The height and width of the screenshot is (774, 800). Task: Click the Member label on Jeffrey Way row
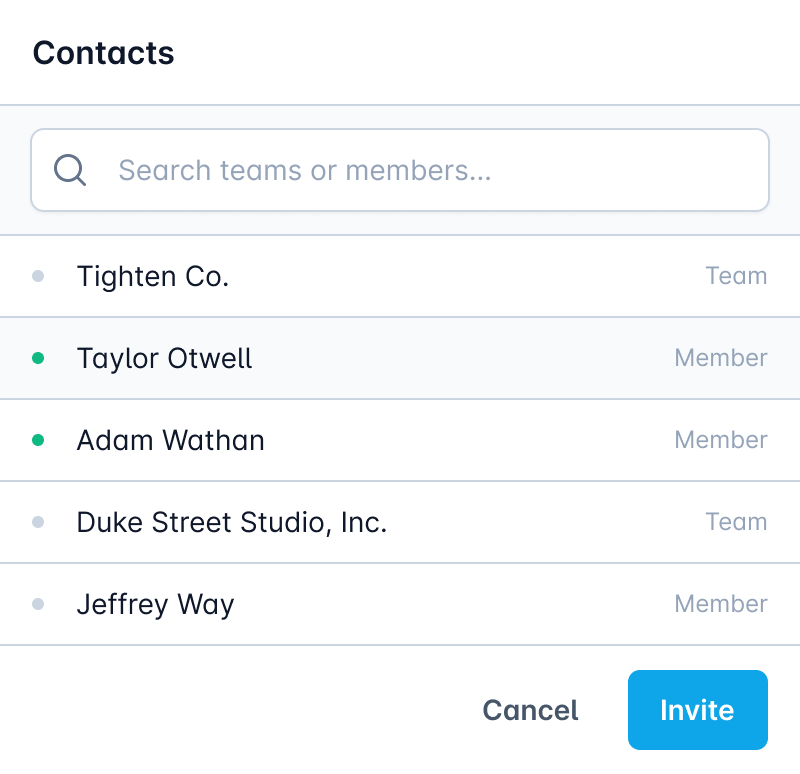[721, 604]
